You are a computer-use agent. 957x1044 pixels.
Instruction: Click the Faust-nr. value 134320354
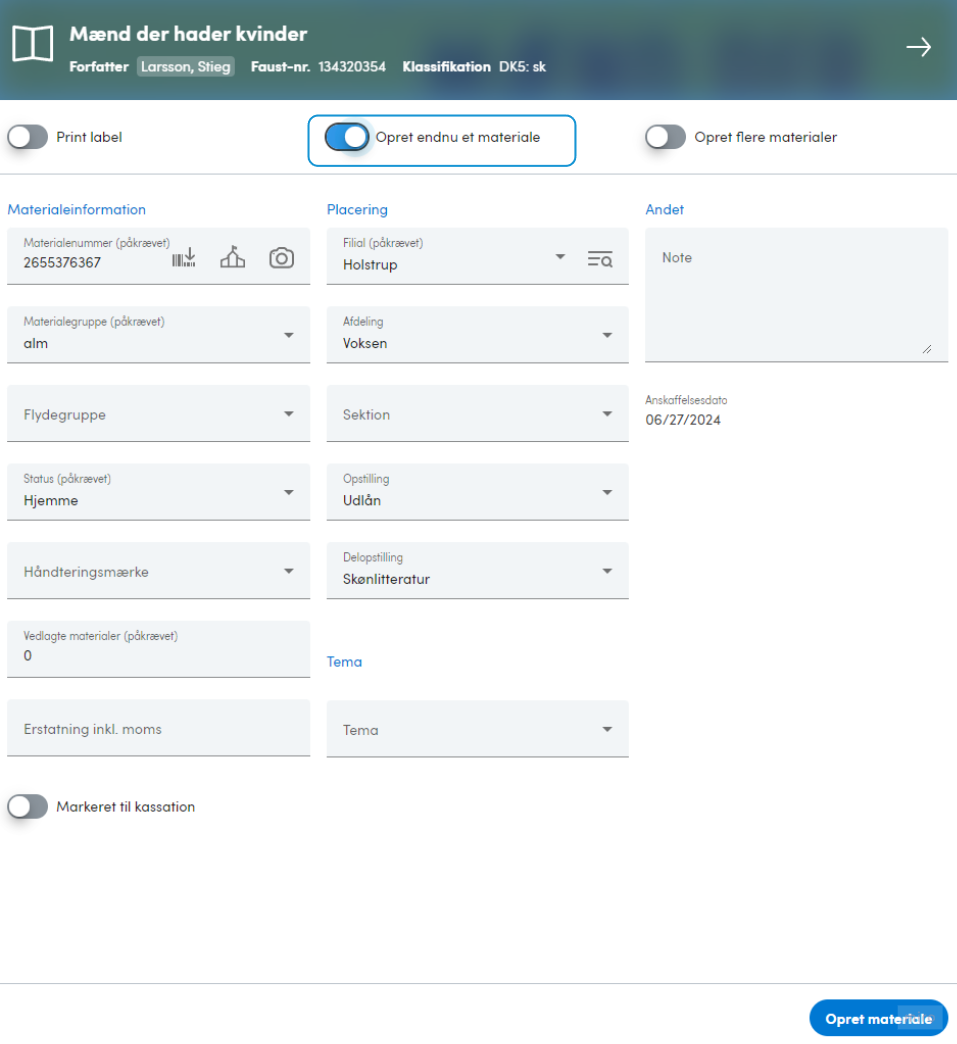click(352, 67)
